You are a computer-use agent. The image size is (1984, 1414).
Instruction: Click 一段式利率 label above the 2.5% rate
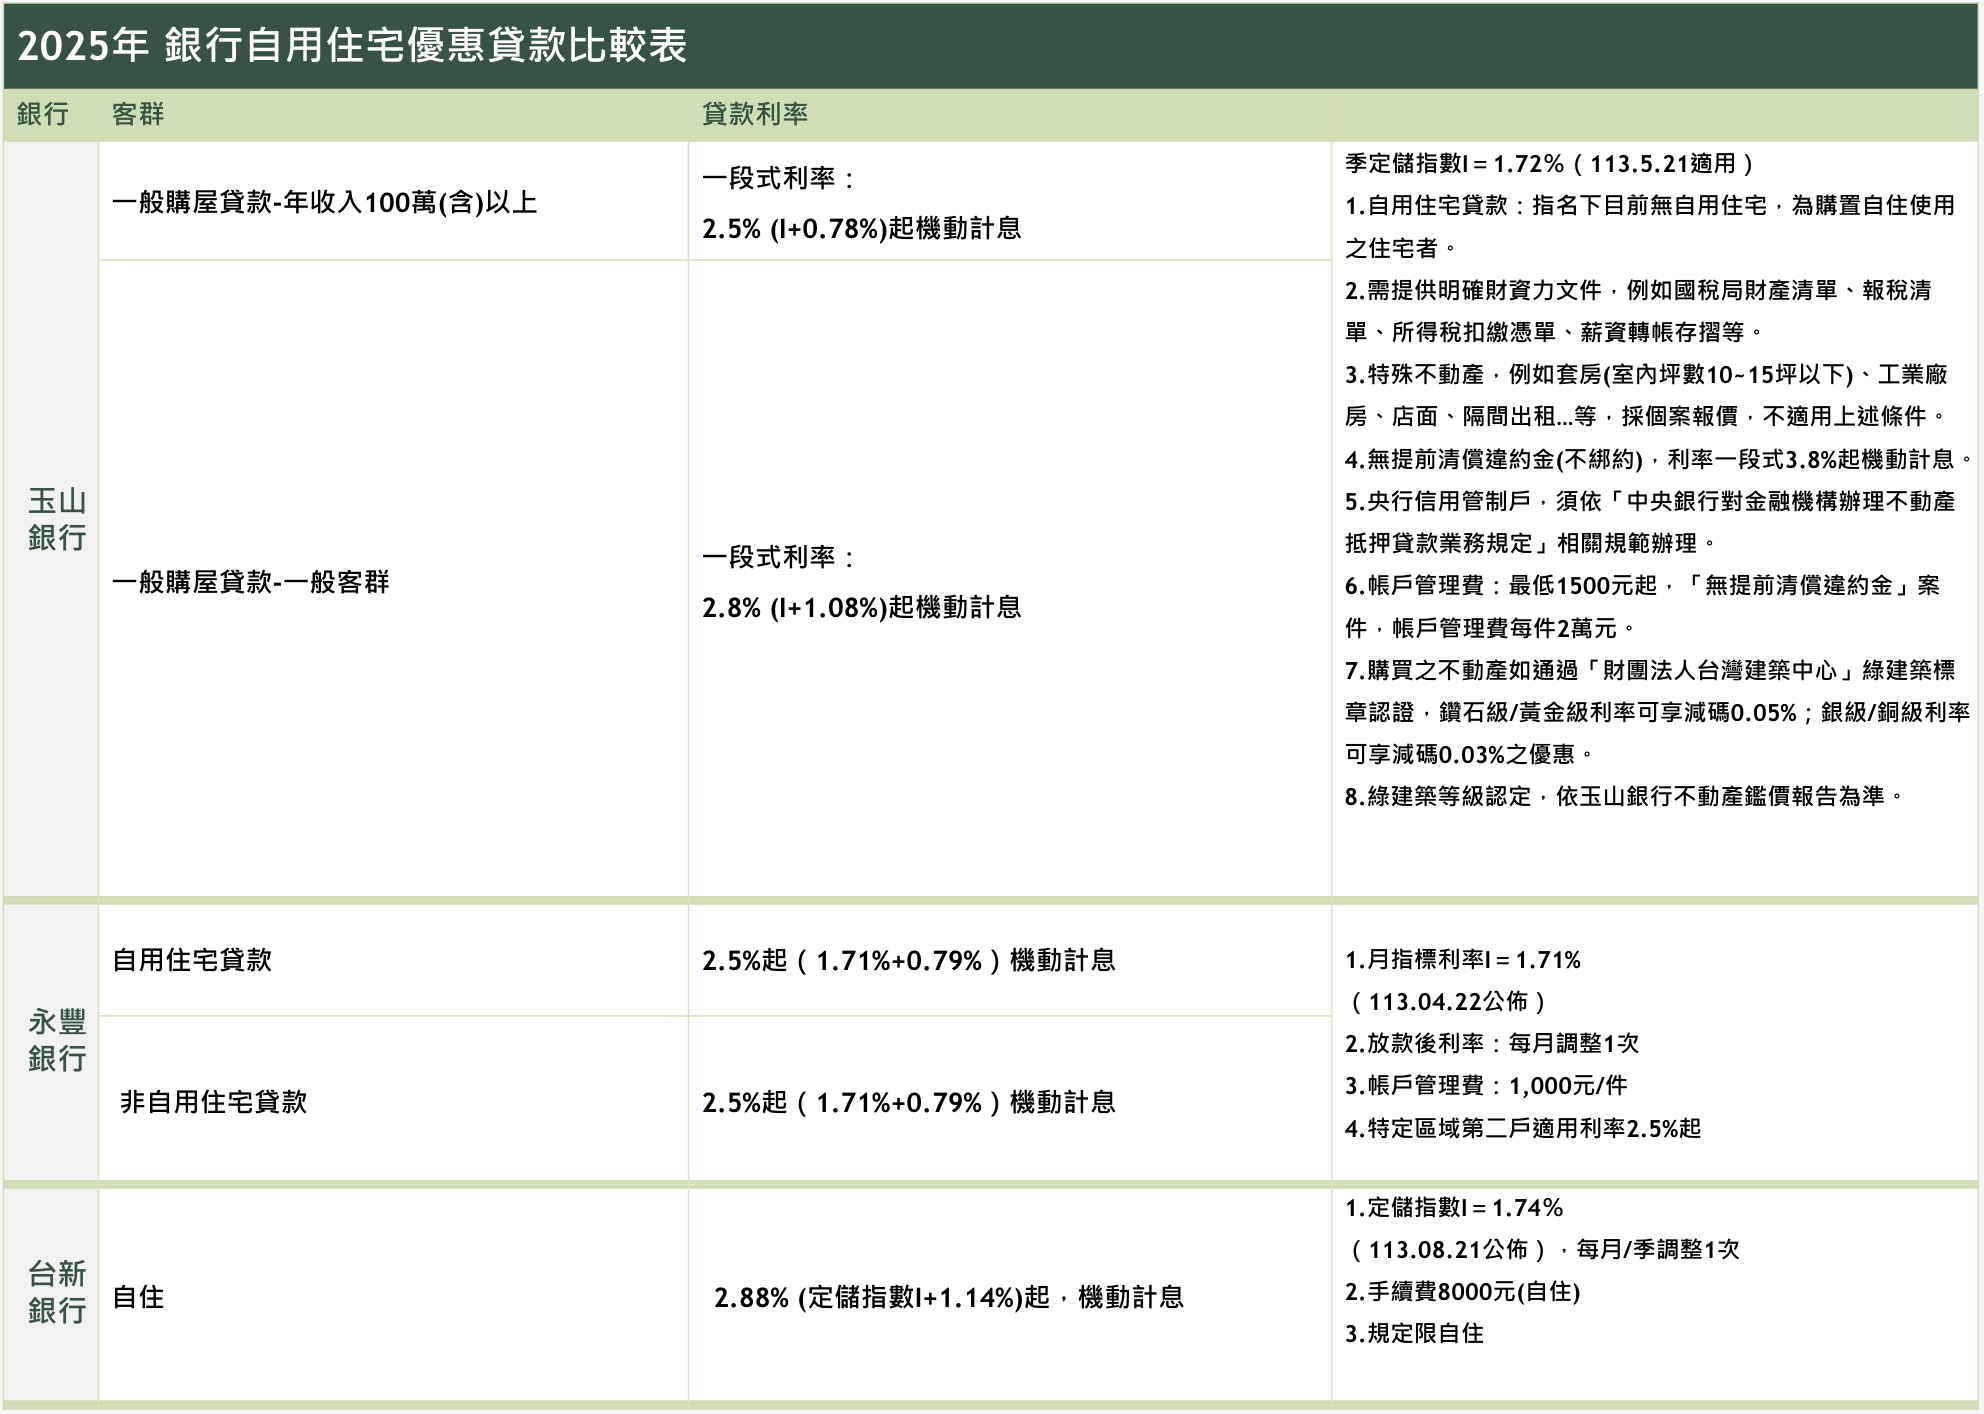click(x=780, y=179)
